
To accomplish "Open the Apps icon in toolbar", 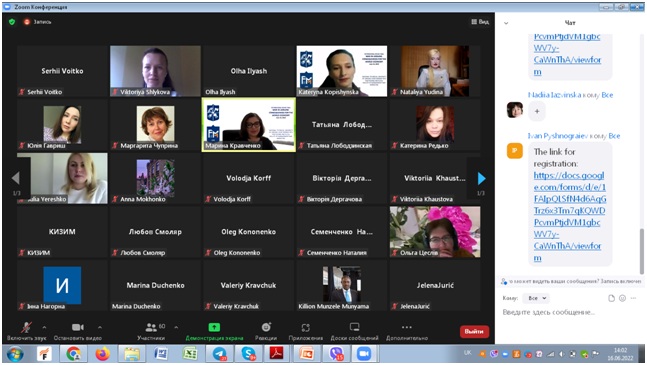I will [305, 327].
